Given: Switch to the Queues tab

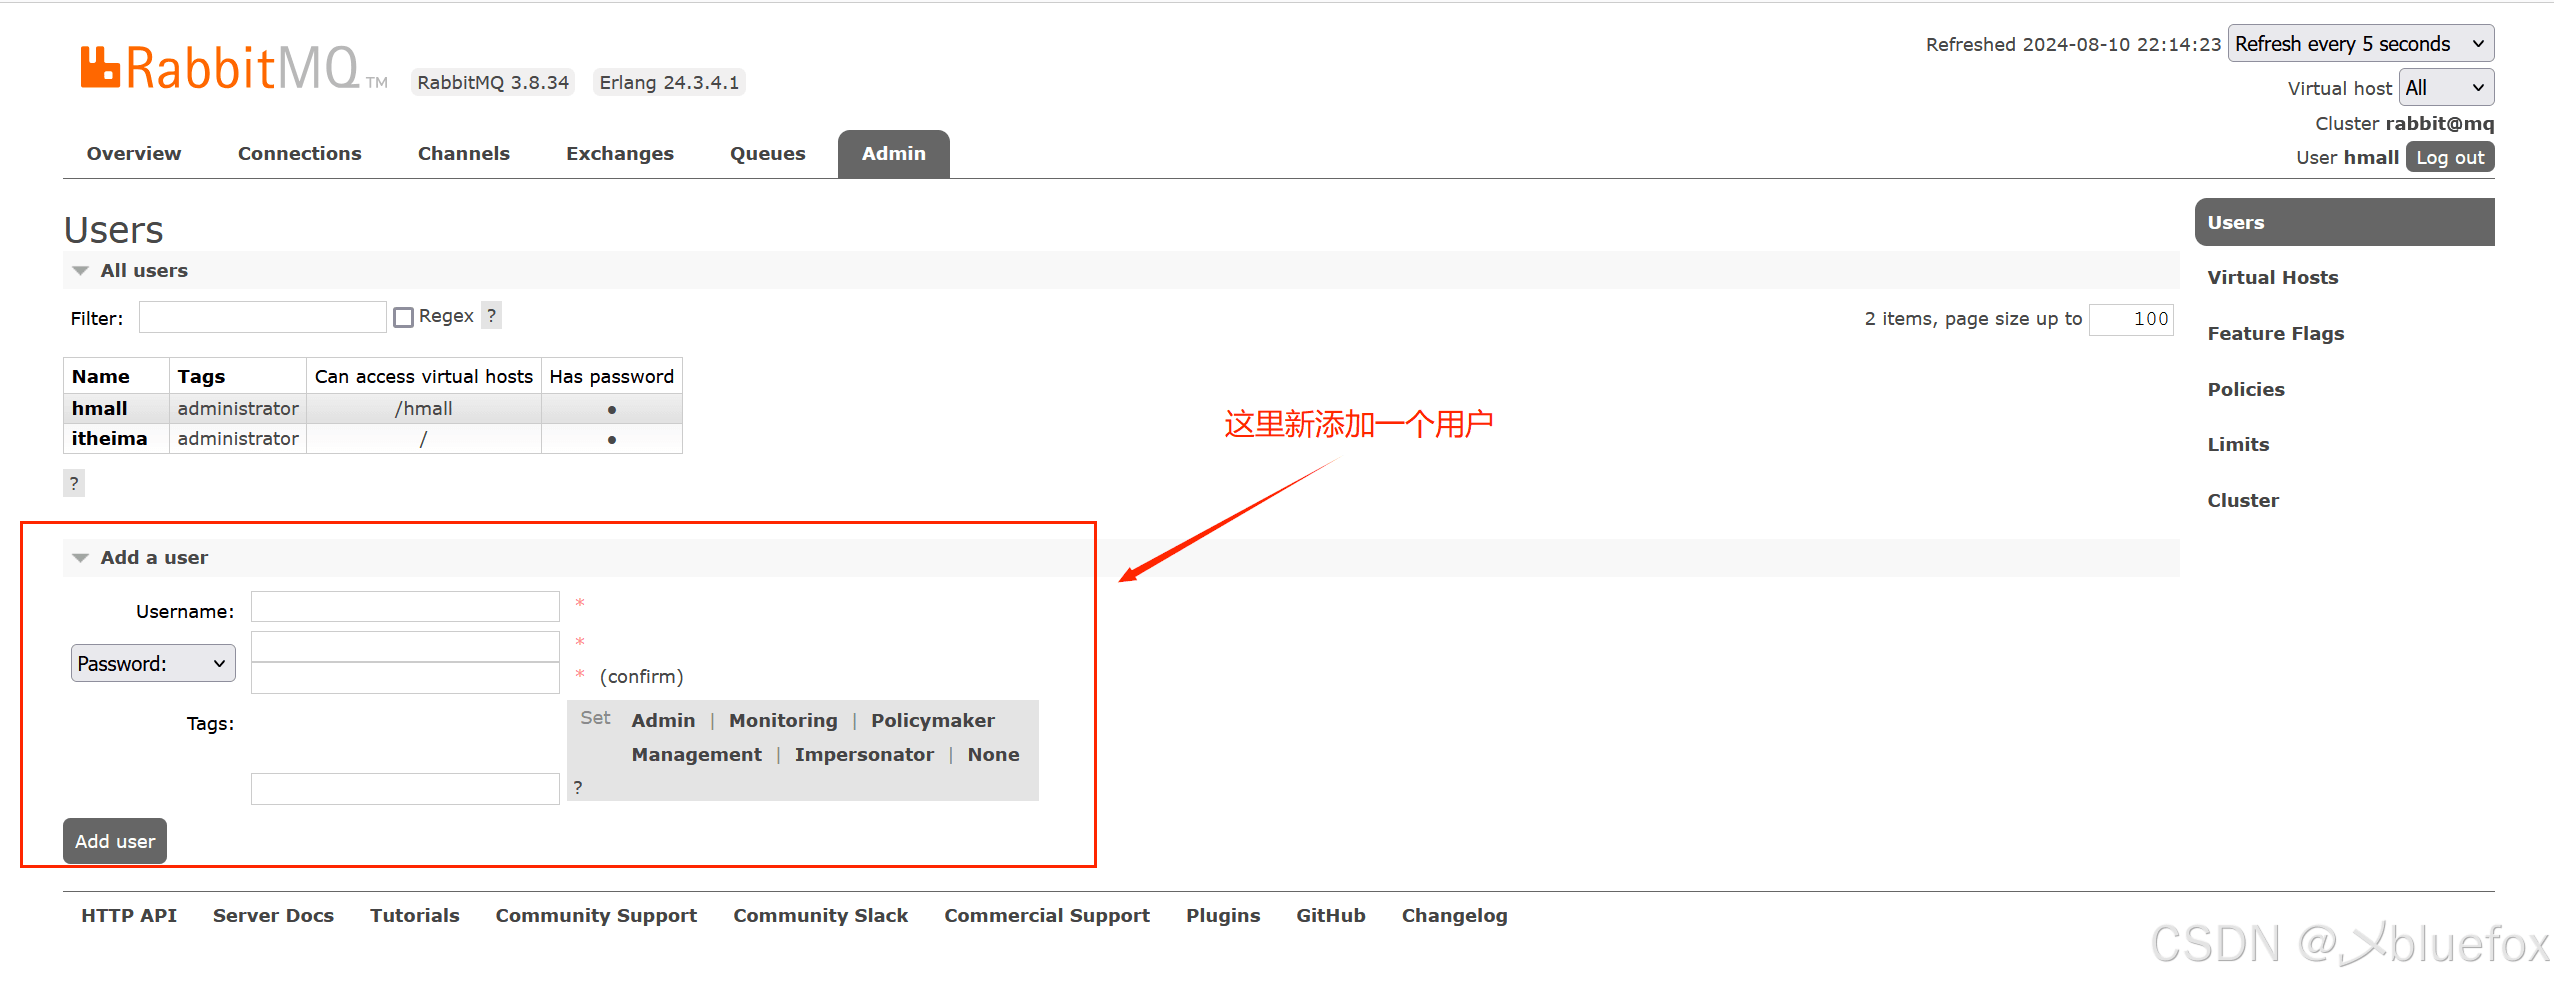Looking at the screenshot, I should pos(768,153).
